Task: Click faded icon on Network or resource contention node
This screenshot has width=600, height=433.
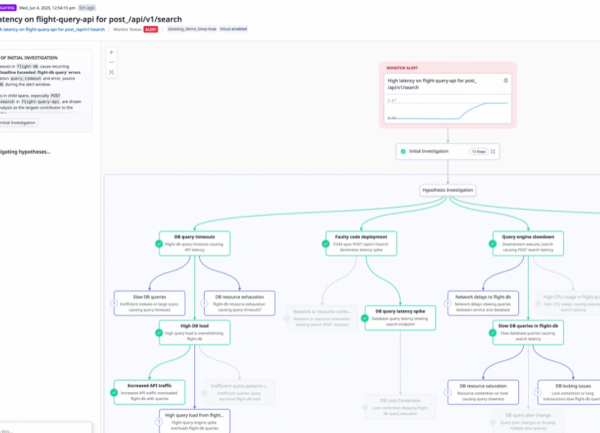Action: (287, 318)
